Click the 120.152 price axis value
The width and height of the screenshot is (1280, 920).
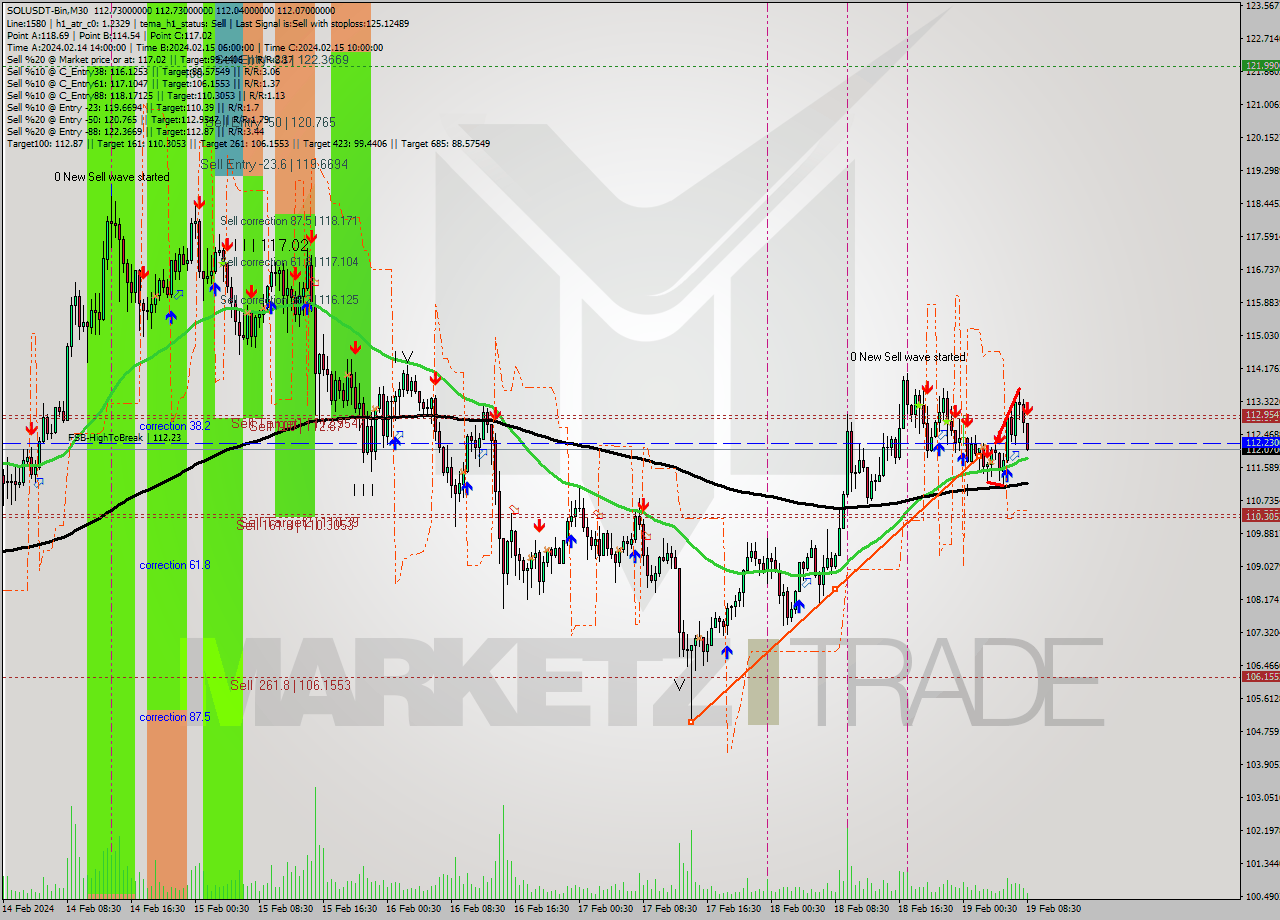[x=1262, y=137]
